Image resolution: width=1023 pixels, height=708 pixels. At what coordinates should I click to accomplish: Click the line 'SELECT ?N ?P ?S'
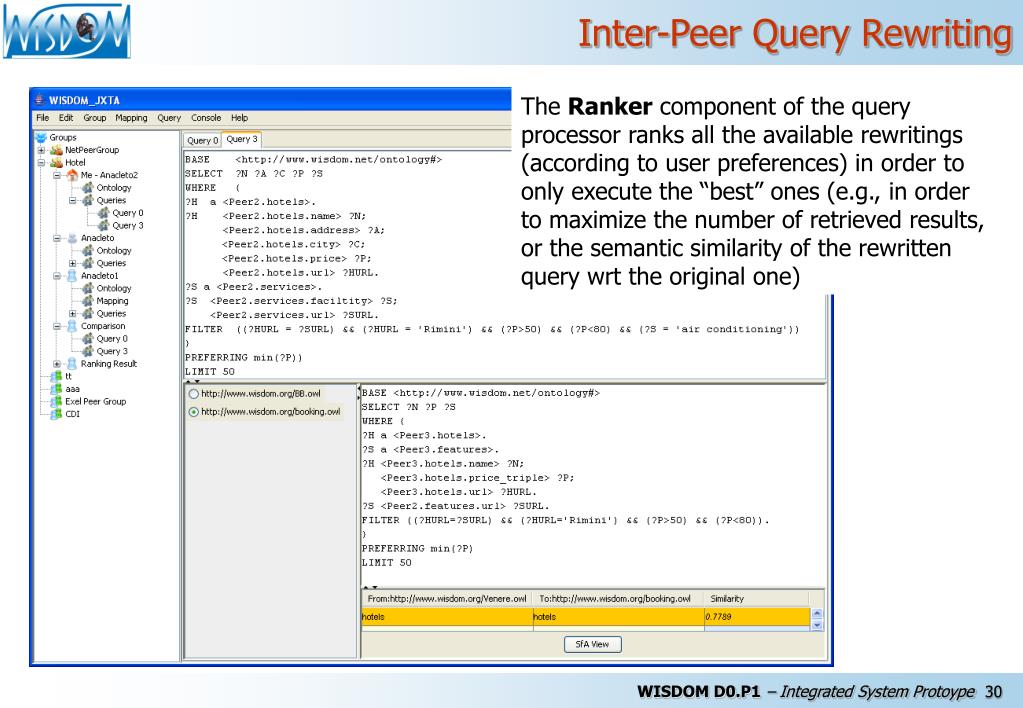(x=408, y=407)
